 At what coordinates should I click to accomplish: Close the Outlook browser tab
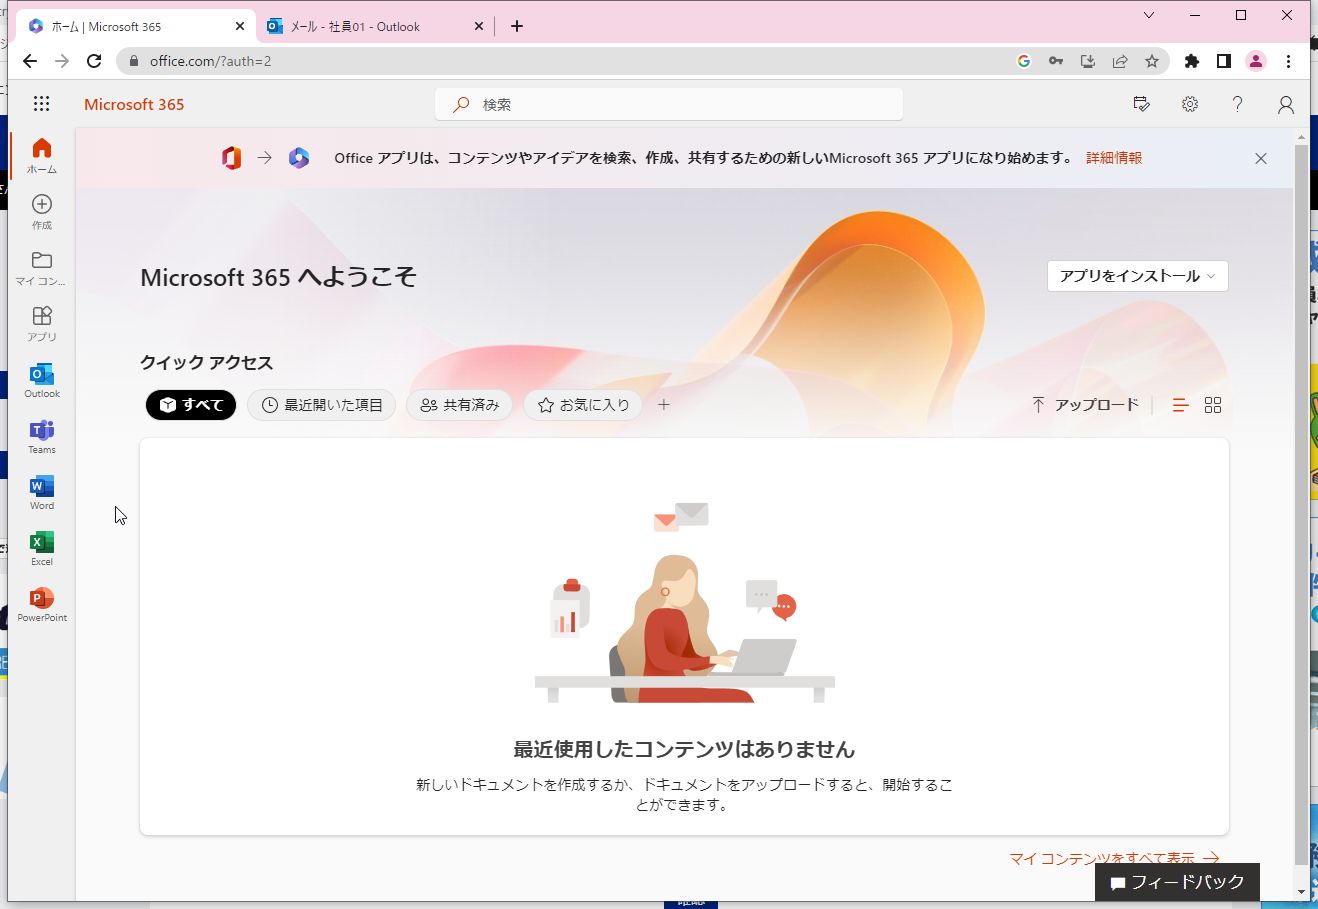[478, 27]
